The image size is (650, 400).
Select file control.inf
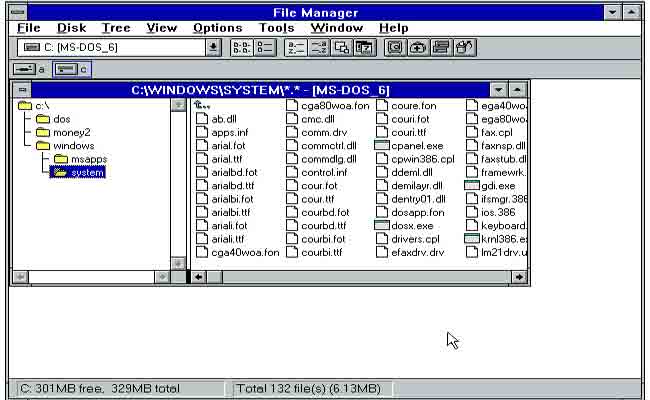(324, 172)
